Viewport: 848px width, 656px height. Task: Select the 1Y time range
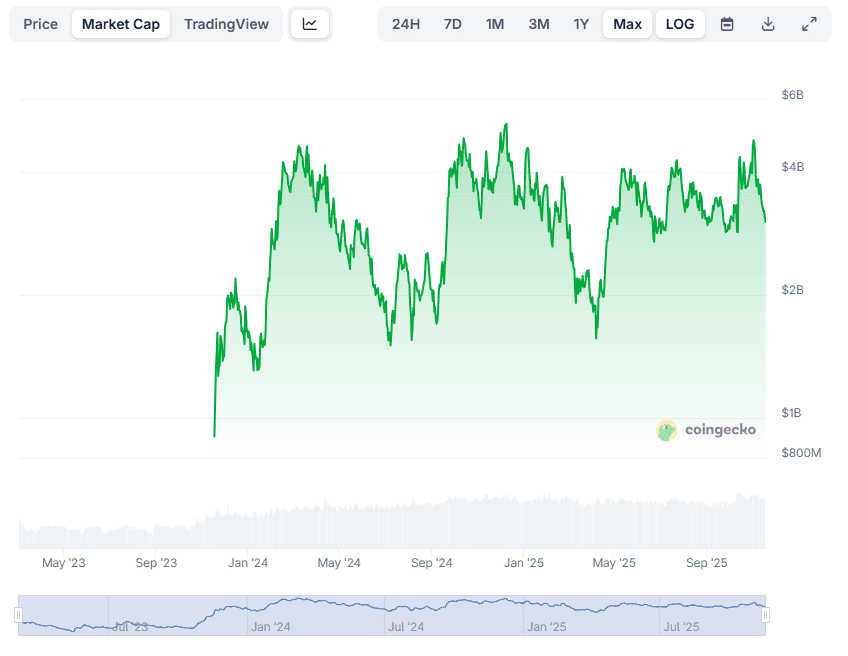[581, 24]
